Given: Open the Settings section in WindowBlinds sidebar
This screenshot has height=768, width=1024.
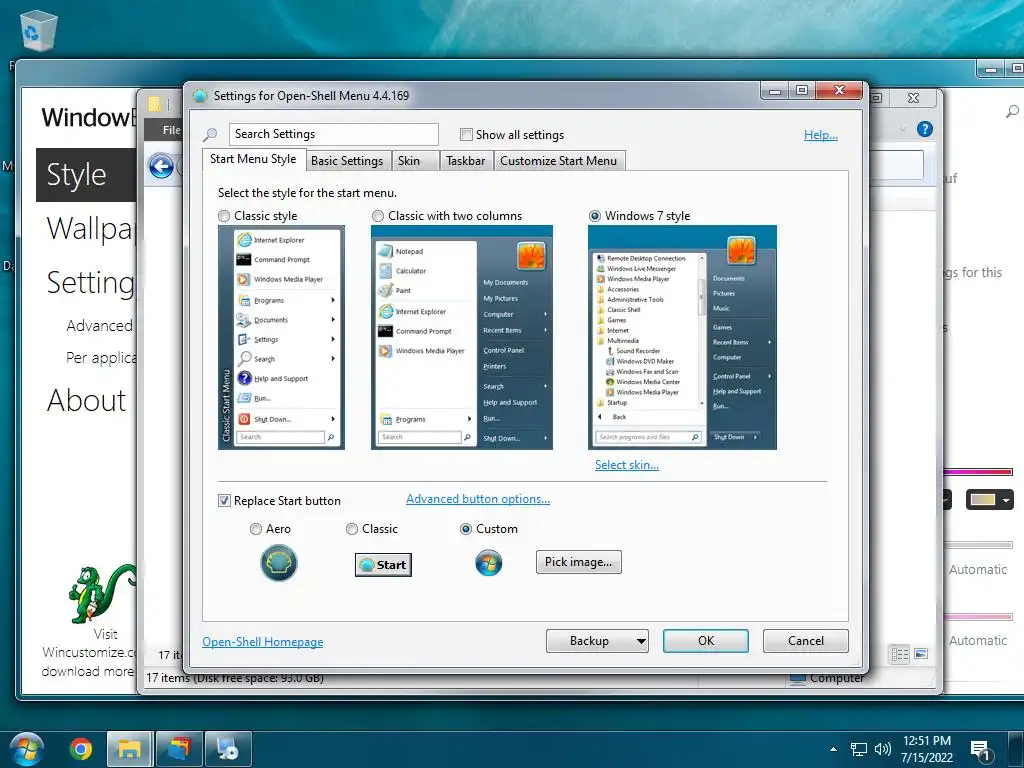Looking at the screenshot, I should click(x=90, y=283).
